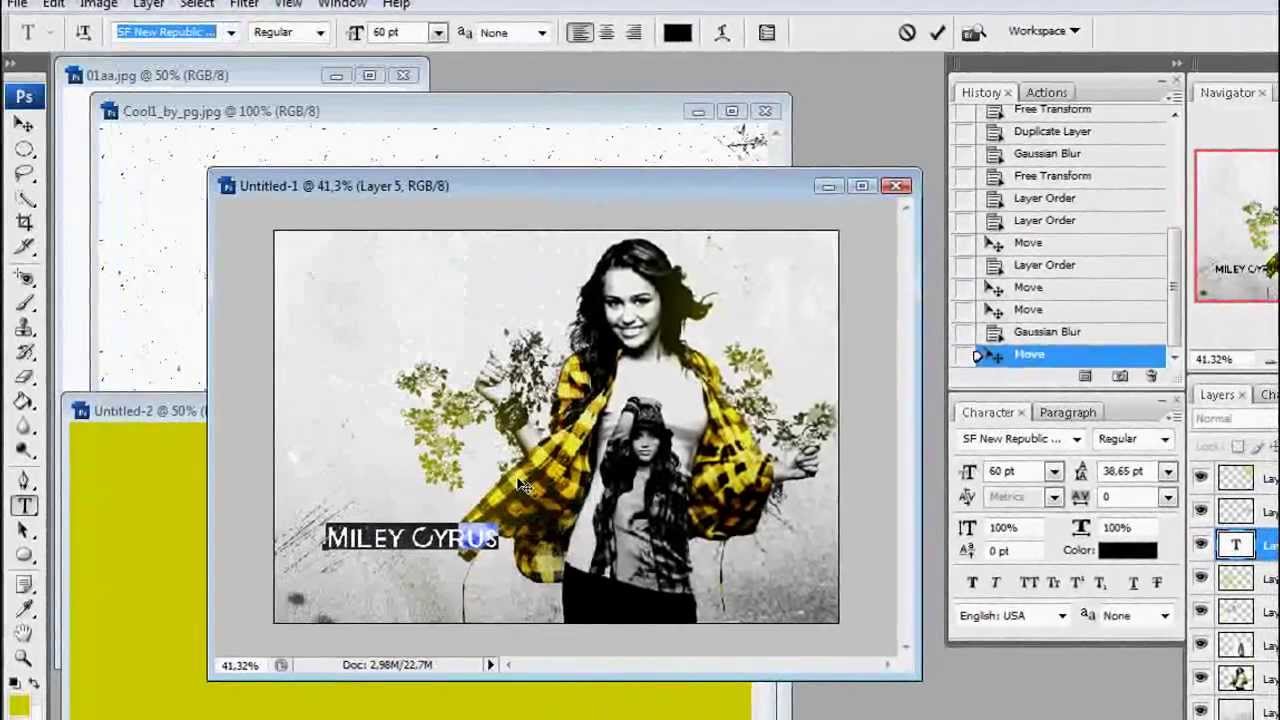Screen dimensions: 1280x720
Task: Open tracking dropdown in Character panel
Action: [1167, 497]
